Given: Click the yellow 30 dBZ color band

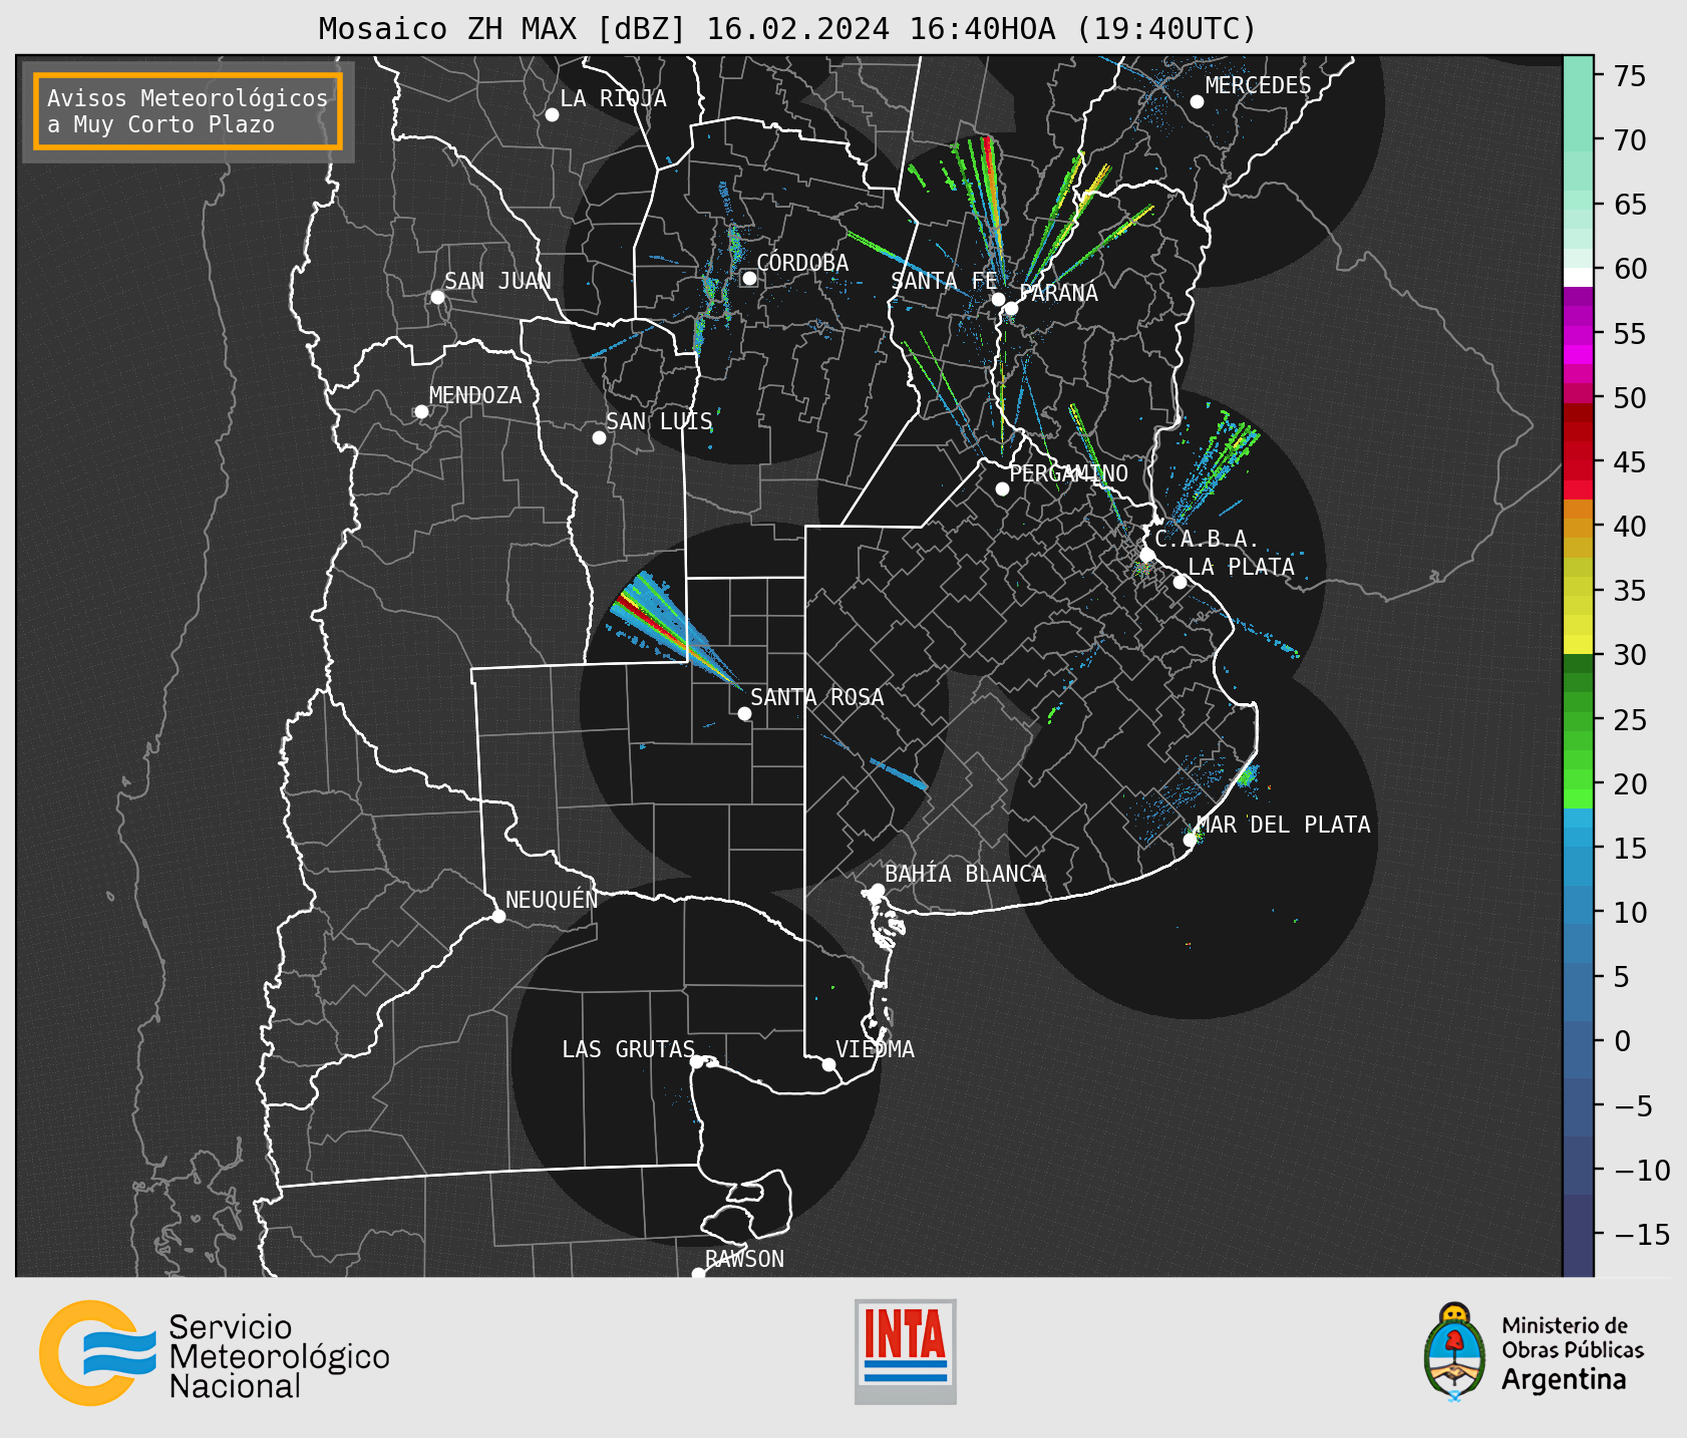Looking at the screenshot, I should tap(1578, 645).
